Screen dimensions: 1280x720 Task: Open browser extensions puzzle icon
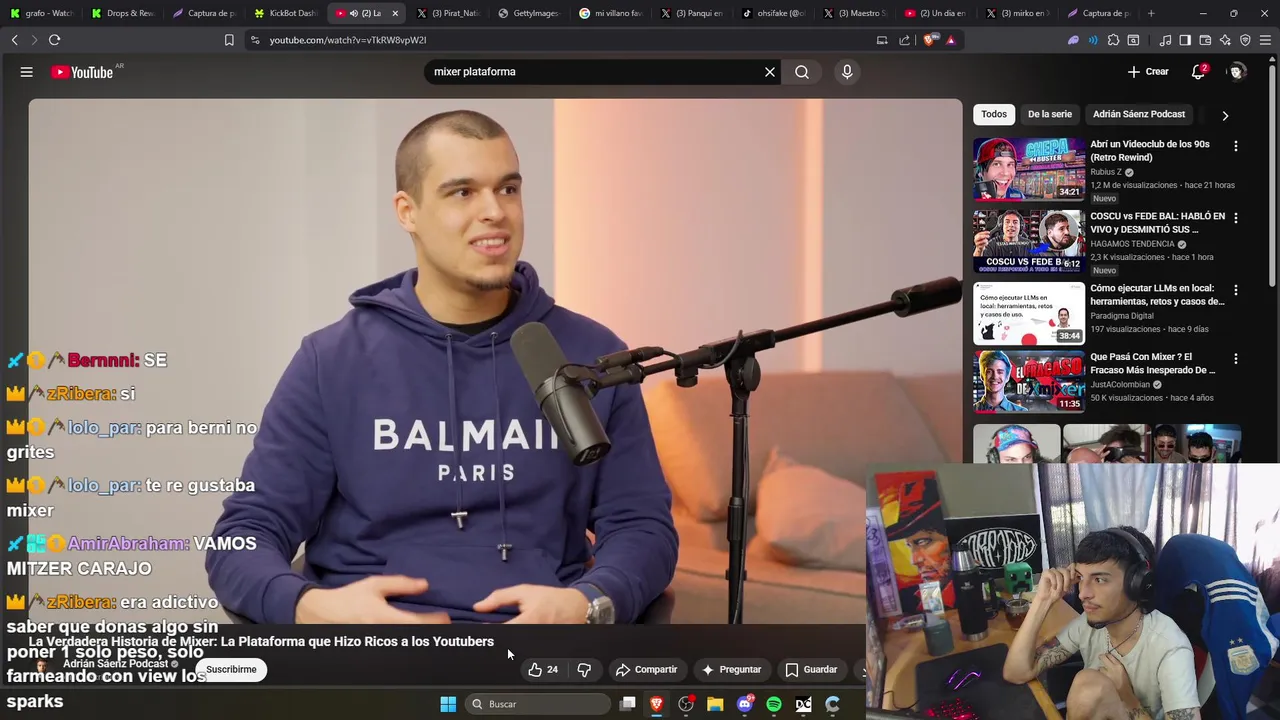pyautogui.click(x=1113, y=40)
